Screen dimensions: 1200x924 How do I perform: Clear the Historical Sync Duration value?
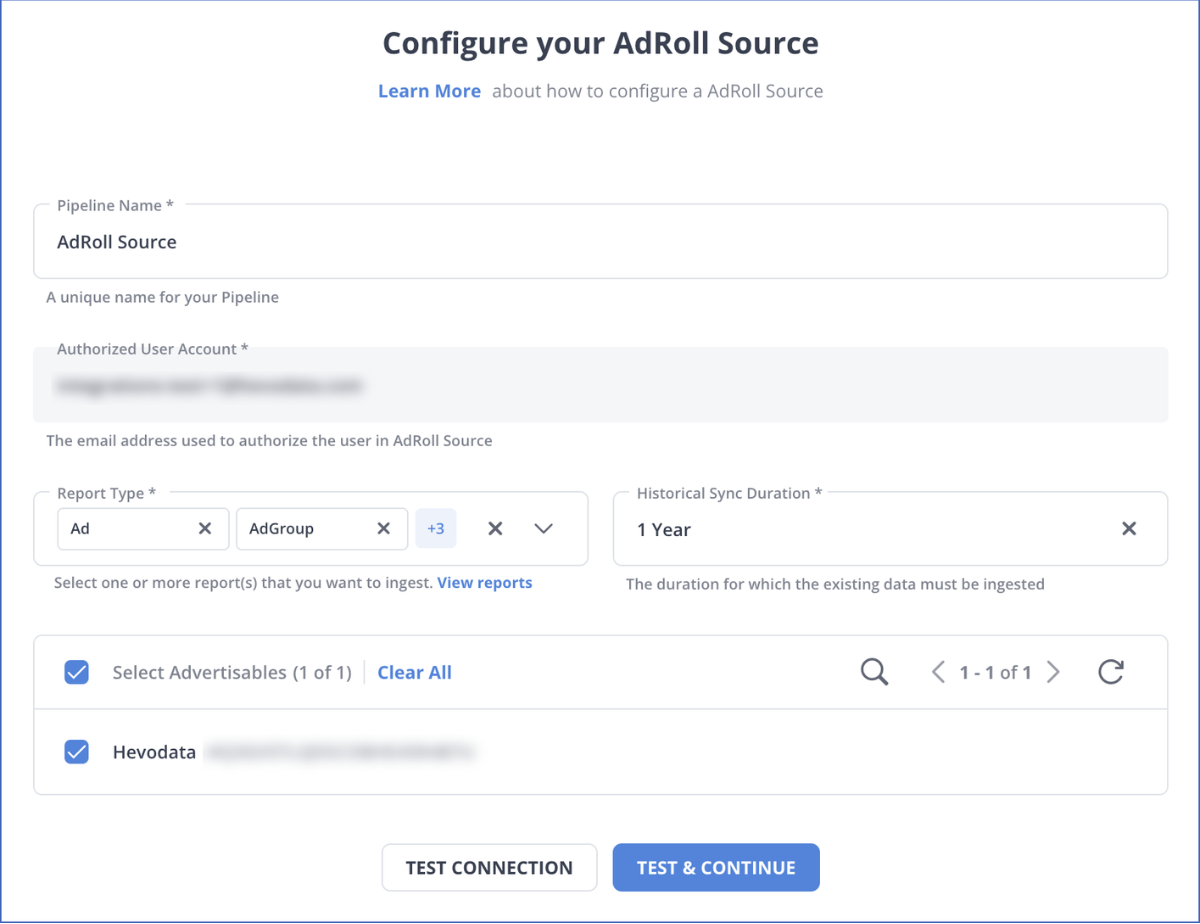1129,529
